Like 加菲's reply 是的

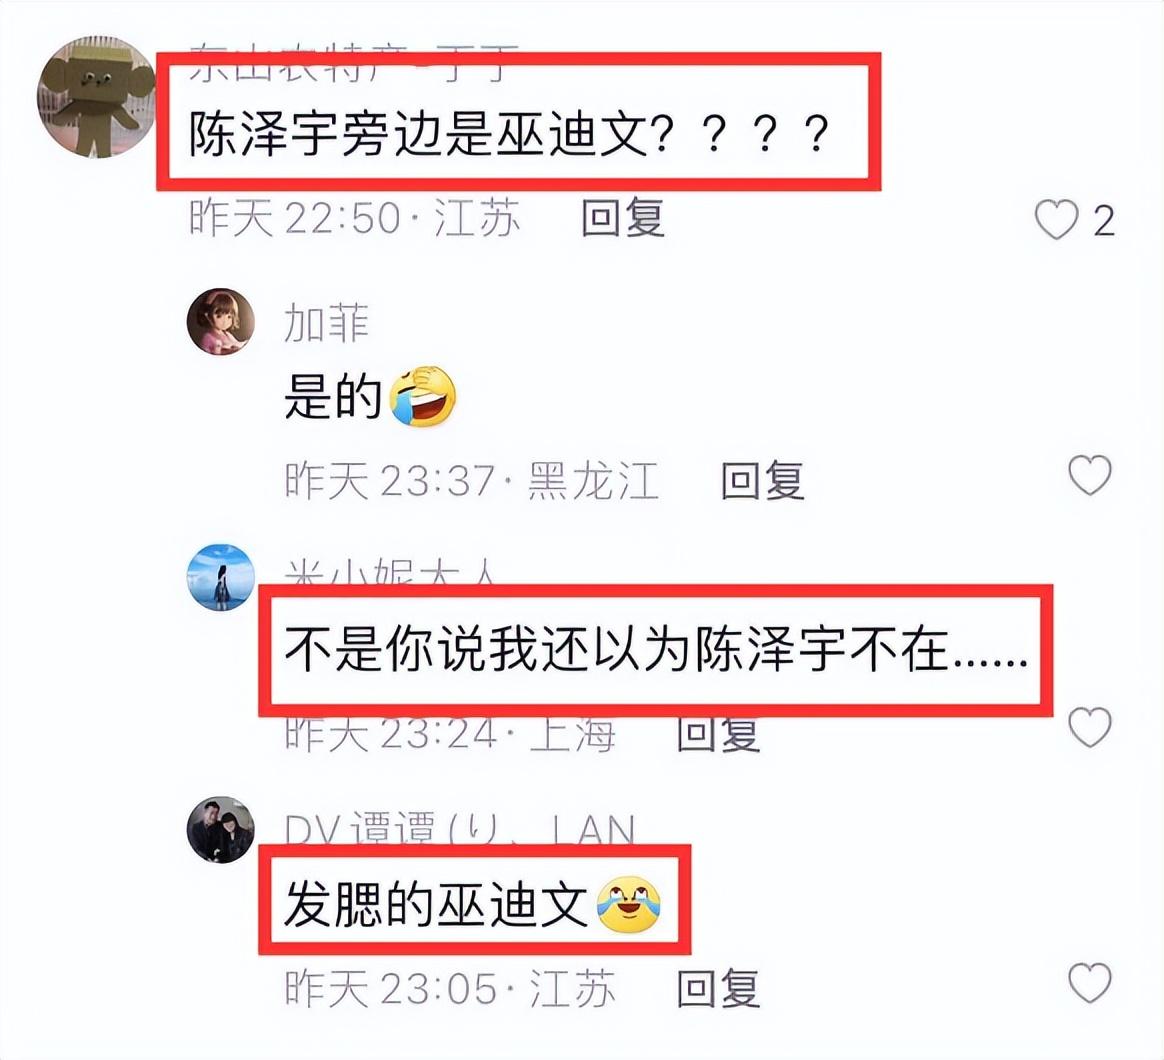[x=1090, y=475]
